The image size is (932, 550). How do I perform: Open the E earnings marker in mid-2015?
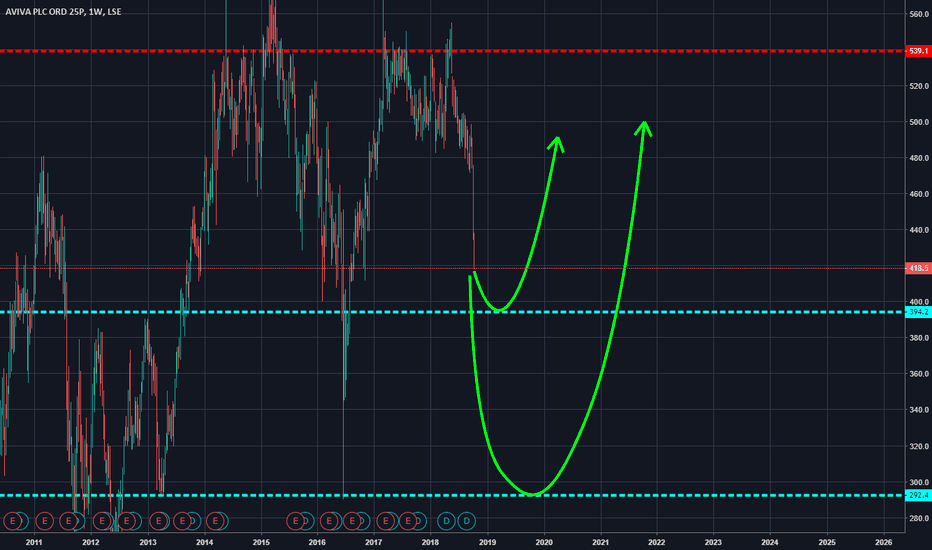295,521
